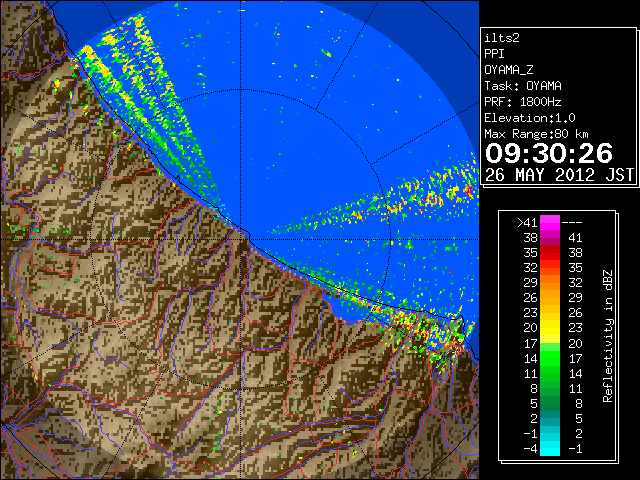Click the '---' legend upper bound

572,223
